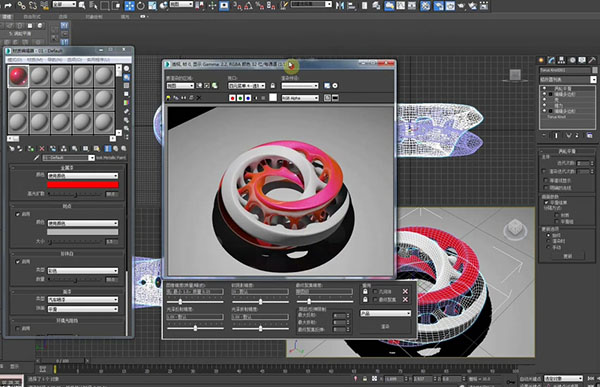Click the Redo arrow in main toolbar
The height and width of the screenshot is (387, 600).
point(8,5)
